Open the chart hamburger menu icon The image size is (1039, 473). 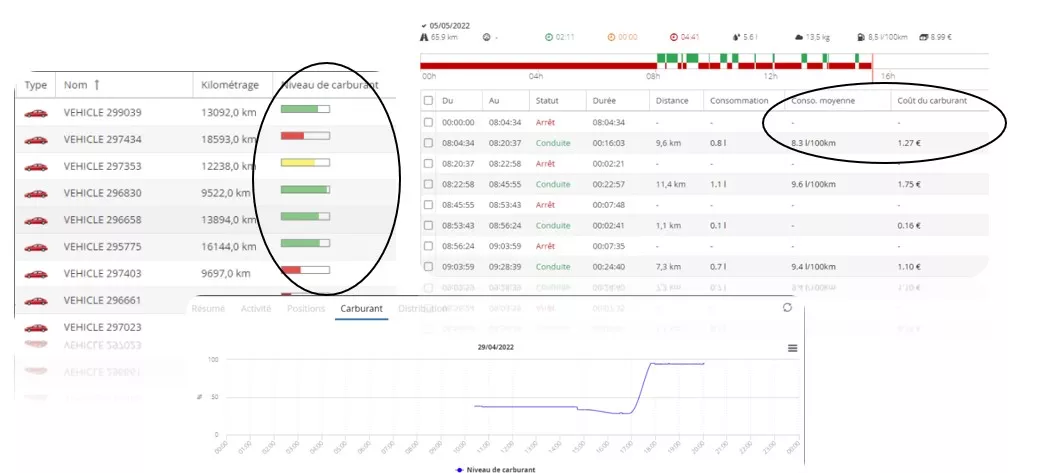[792, 348]
